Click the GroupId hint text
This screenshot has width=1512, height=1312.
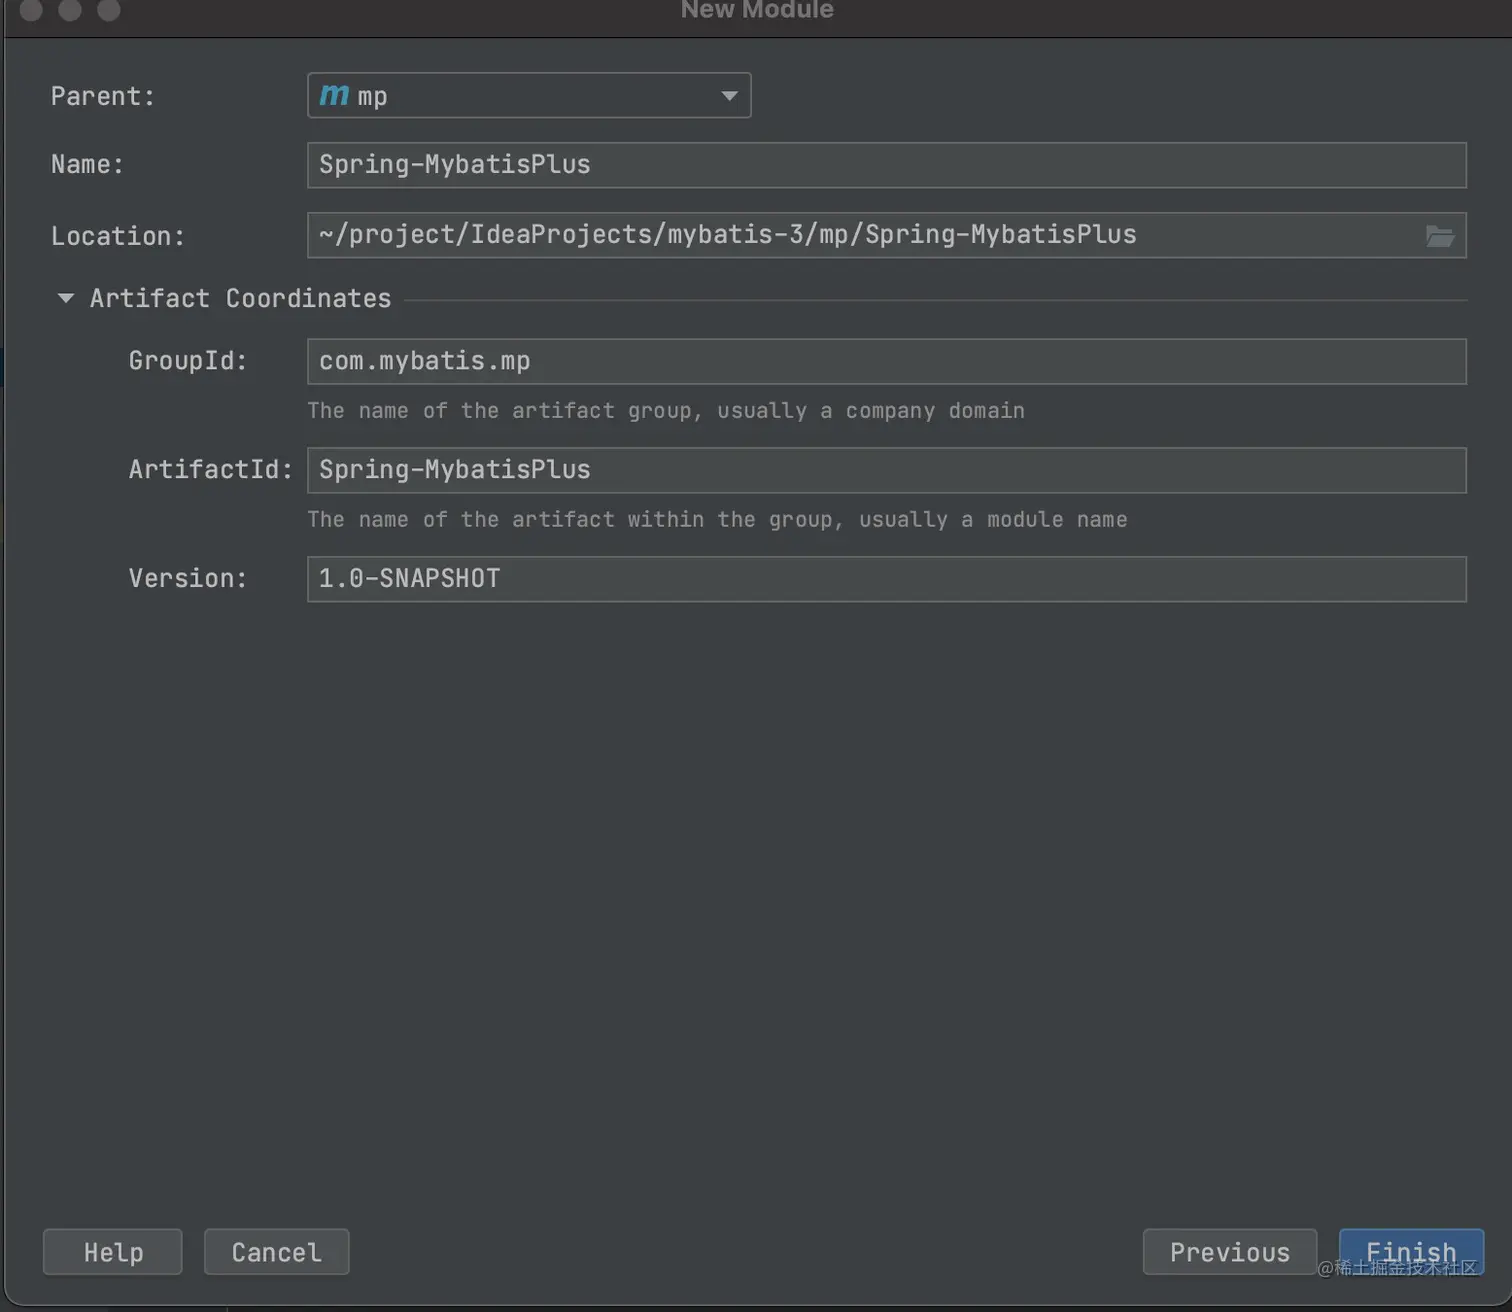[x=665, y=411]
